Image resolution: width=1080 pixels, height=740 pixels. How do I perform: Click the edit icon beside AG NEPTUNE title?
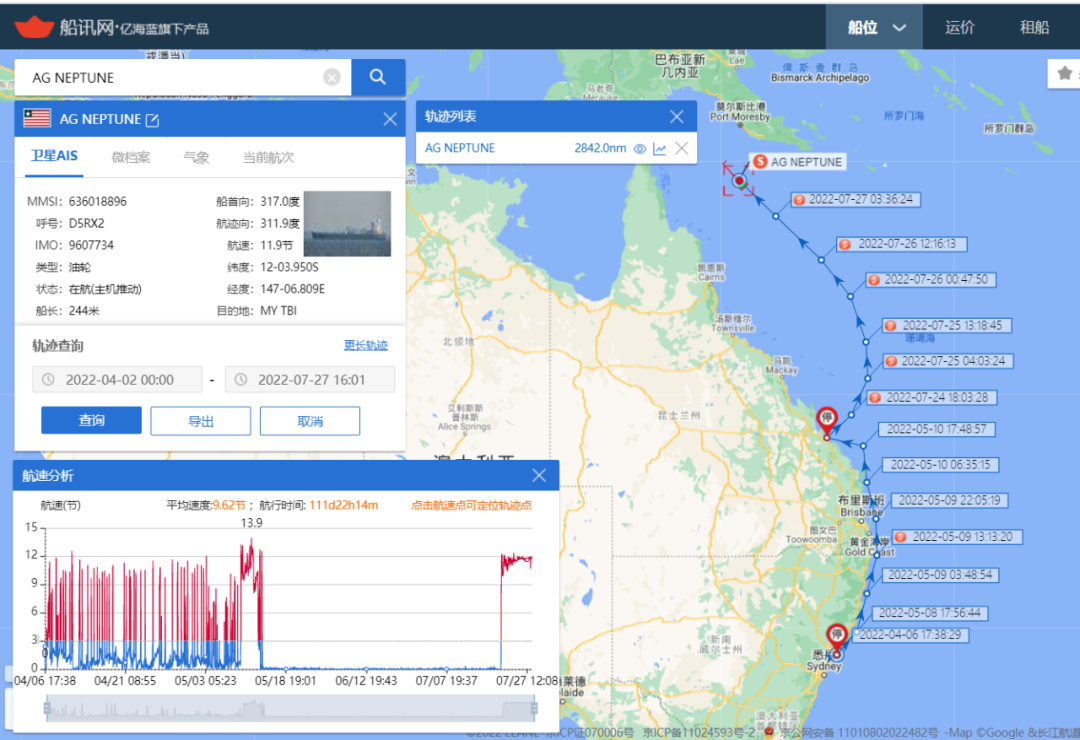coord(153,120)
